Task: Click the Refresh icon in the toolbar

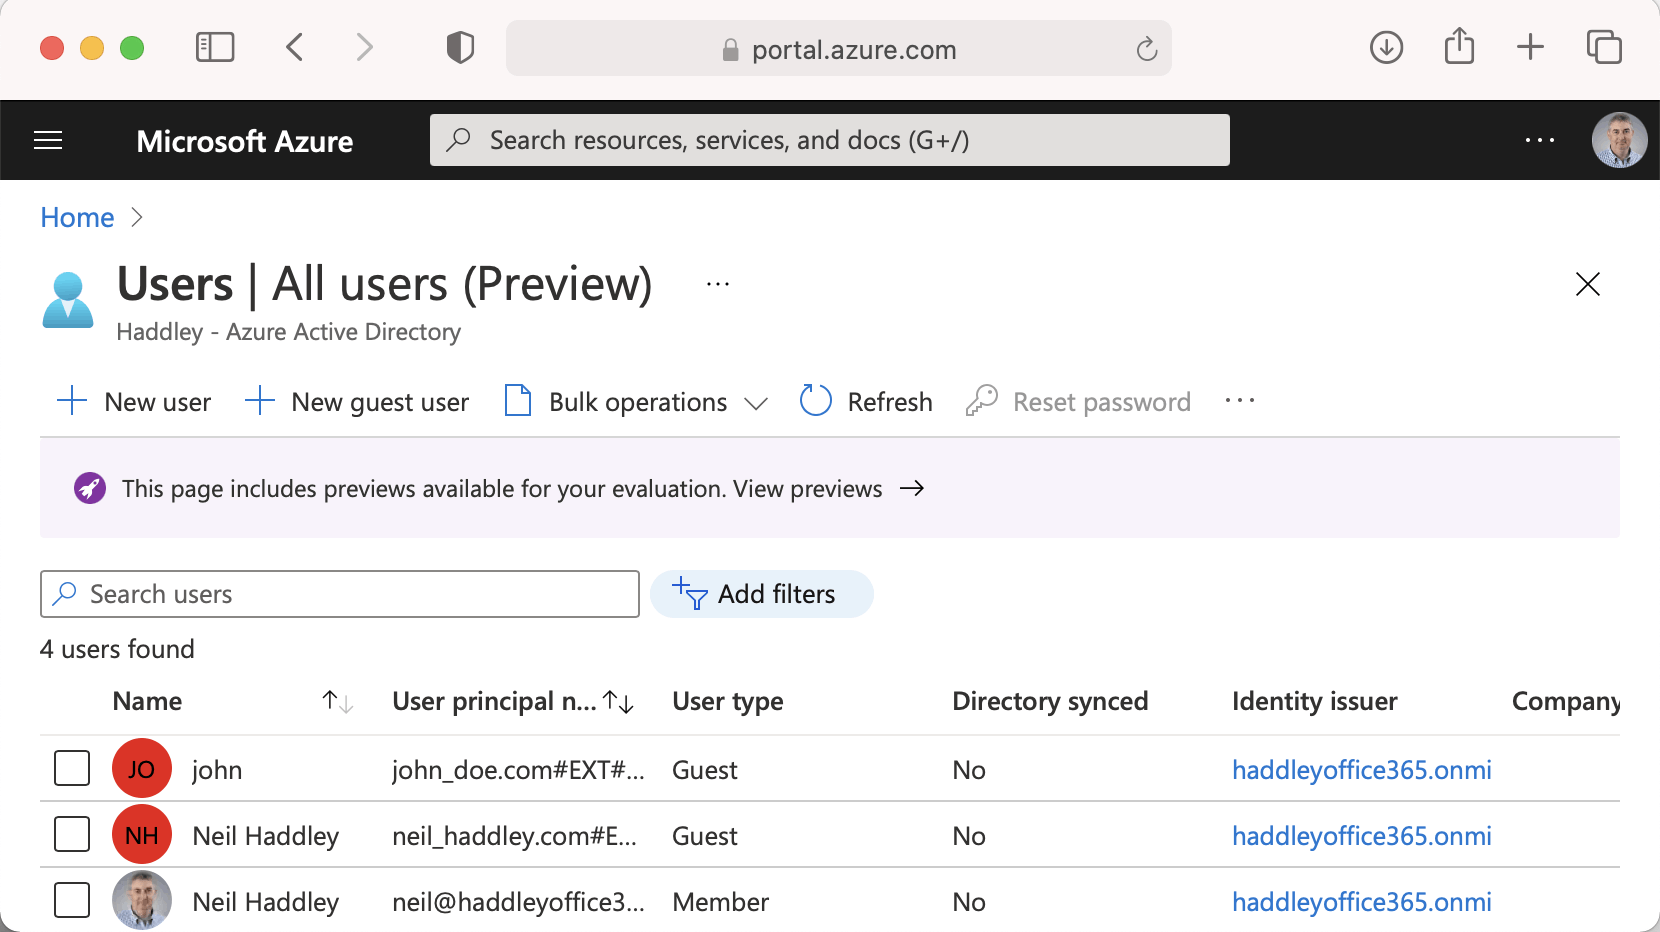Action: click(x=816, y=401)
